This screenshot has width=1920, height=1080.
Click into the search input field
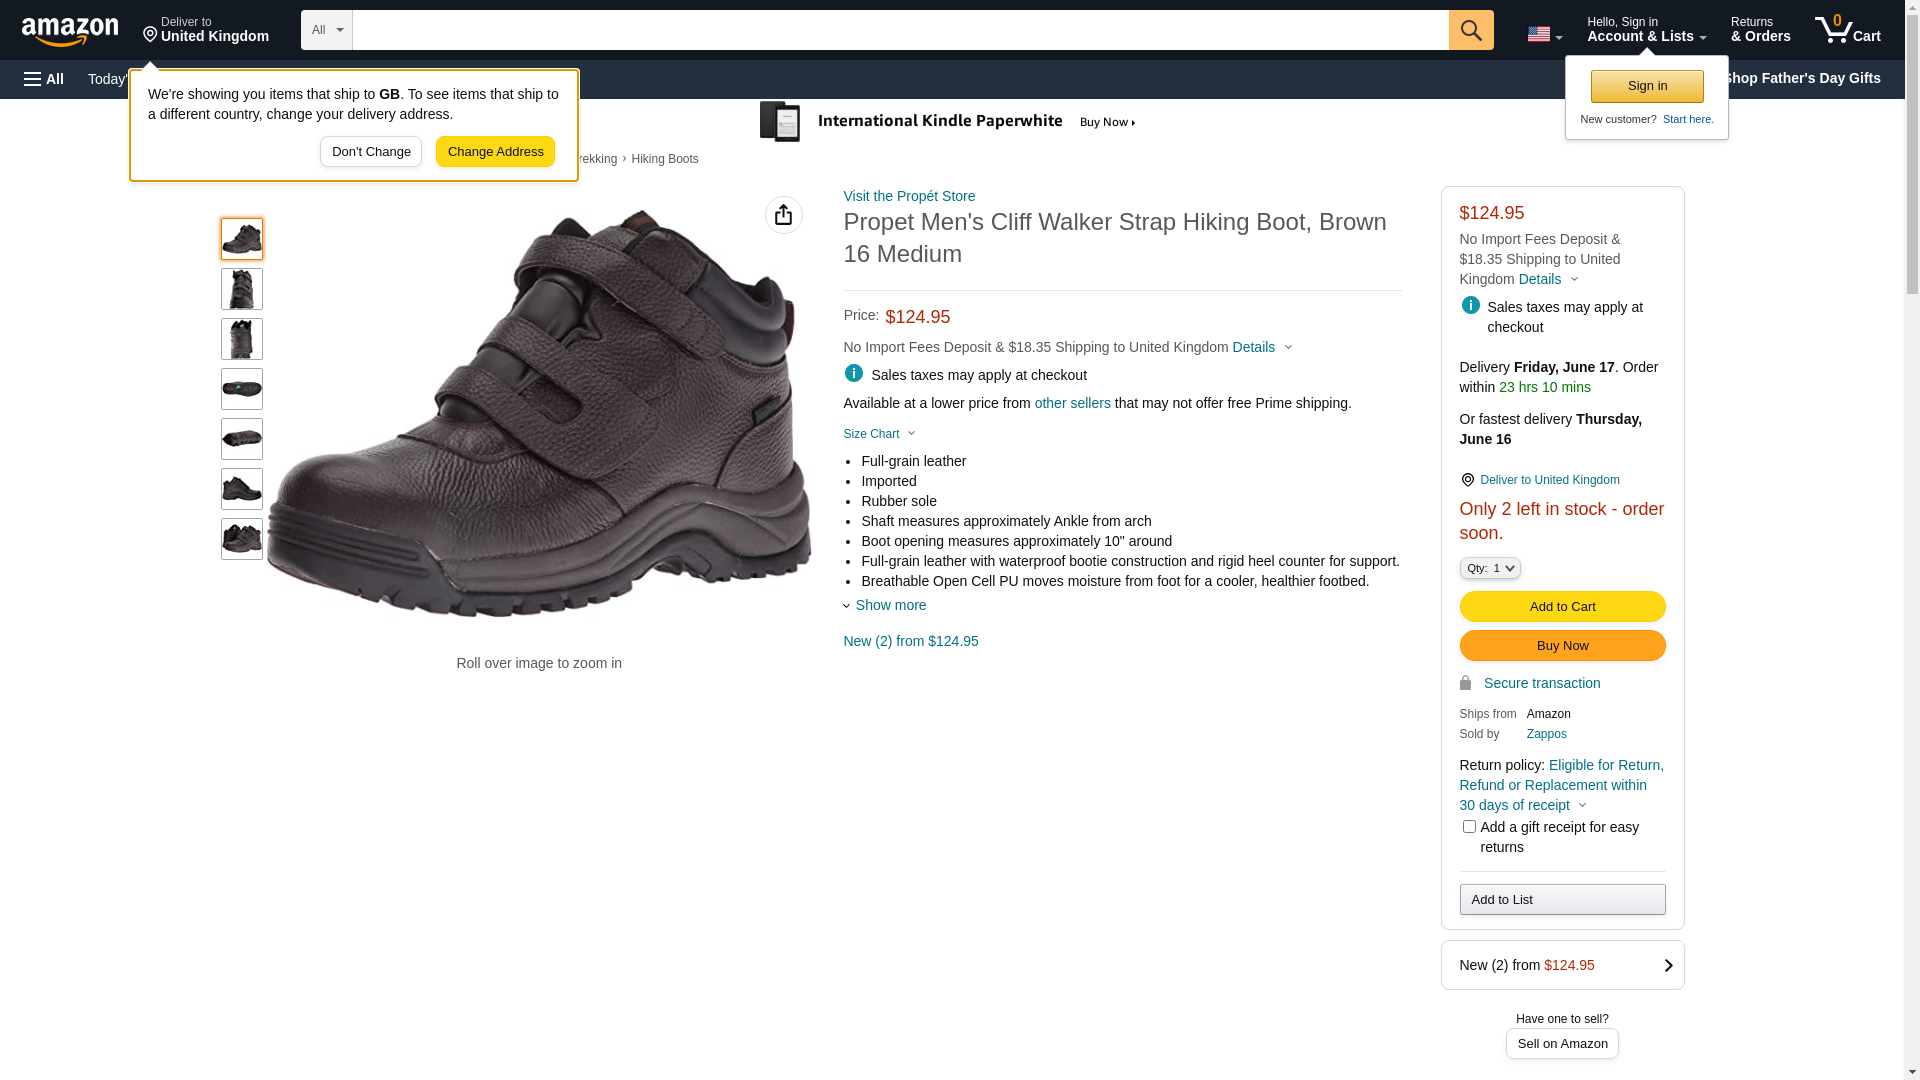pyautogui.click(x=900, y=30)
